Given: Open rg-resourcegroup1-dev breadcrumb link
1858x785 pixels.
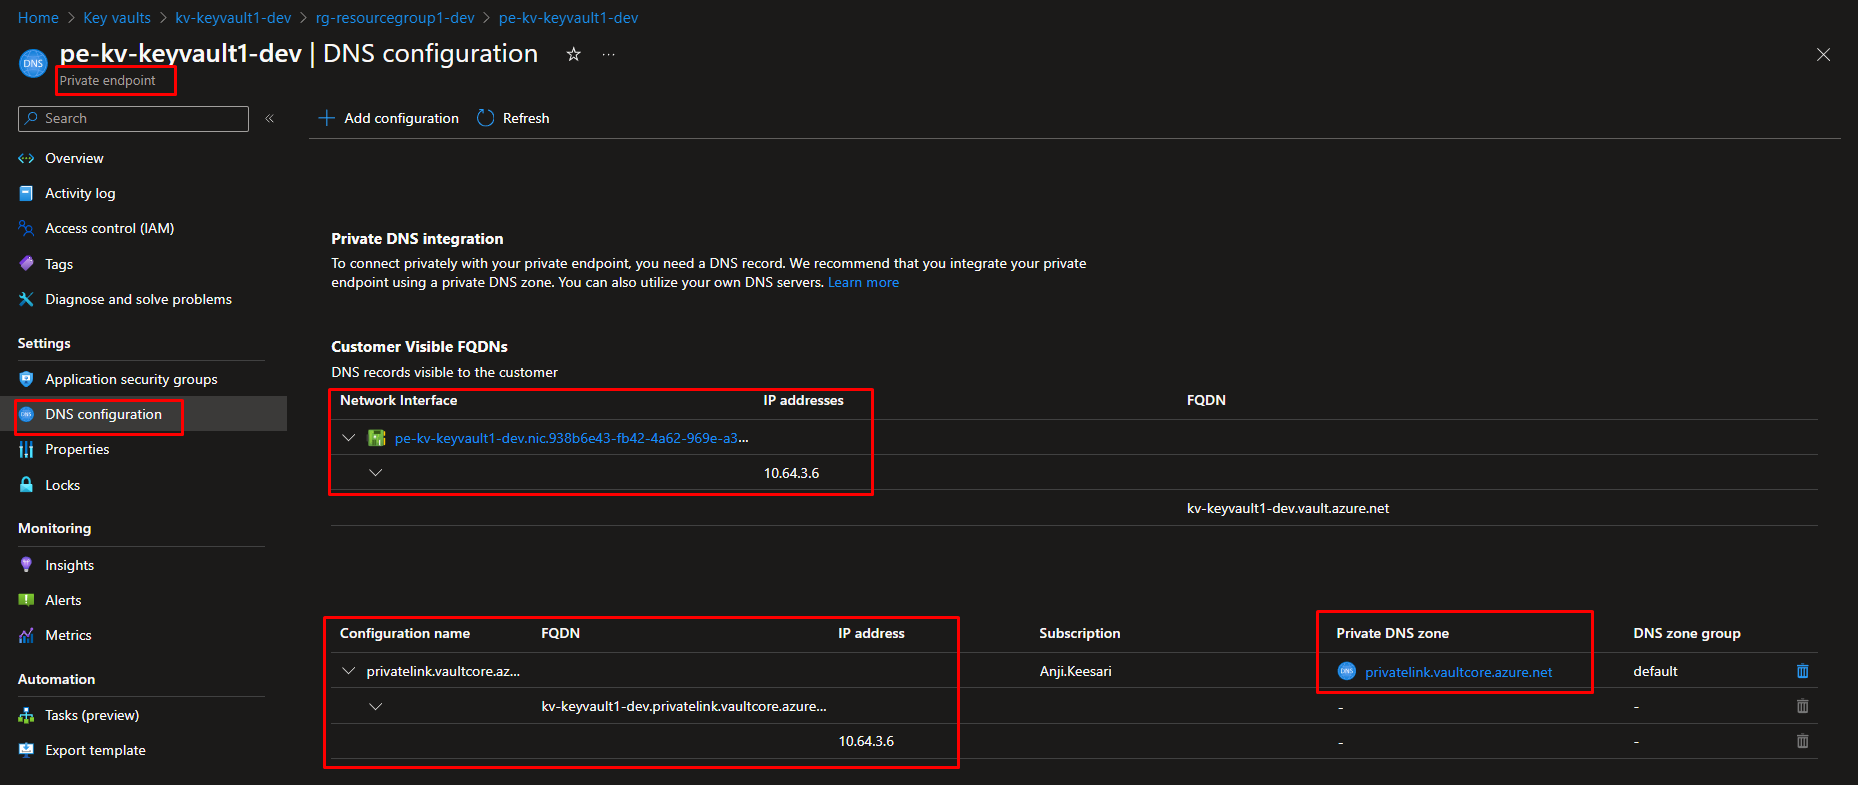Looking at the screenshot, I should [x=395, y=18].
